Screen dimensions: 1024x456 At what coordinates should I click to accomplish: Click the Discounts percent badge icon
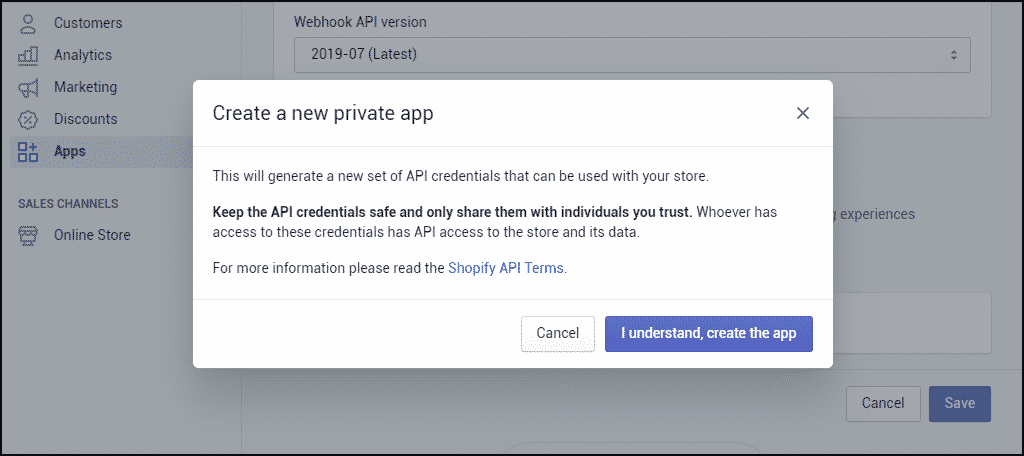click(28, 120)
